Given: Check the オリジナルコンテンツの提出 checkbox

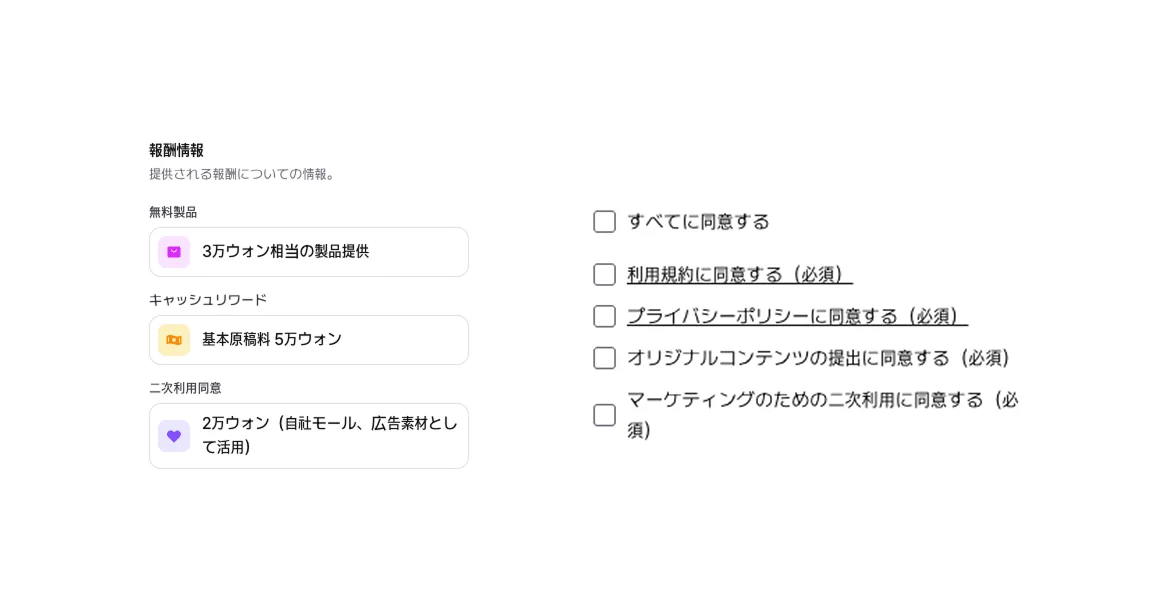Looking at the screenshot, I should 604,358.
